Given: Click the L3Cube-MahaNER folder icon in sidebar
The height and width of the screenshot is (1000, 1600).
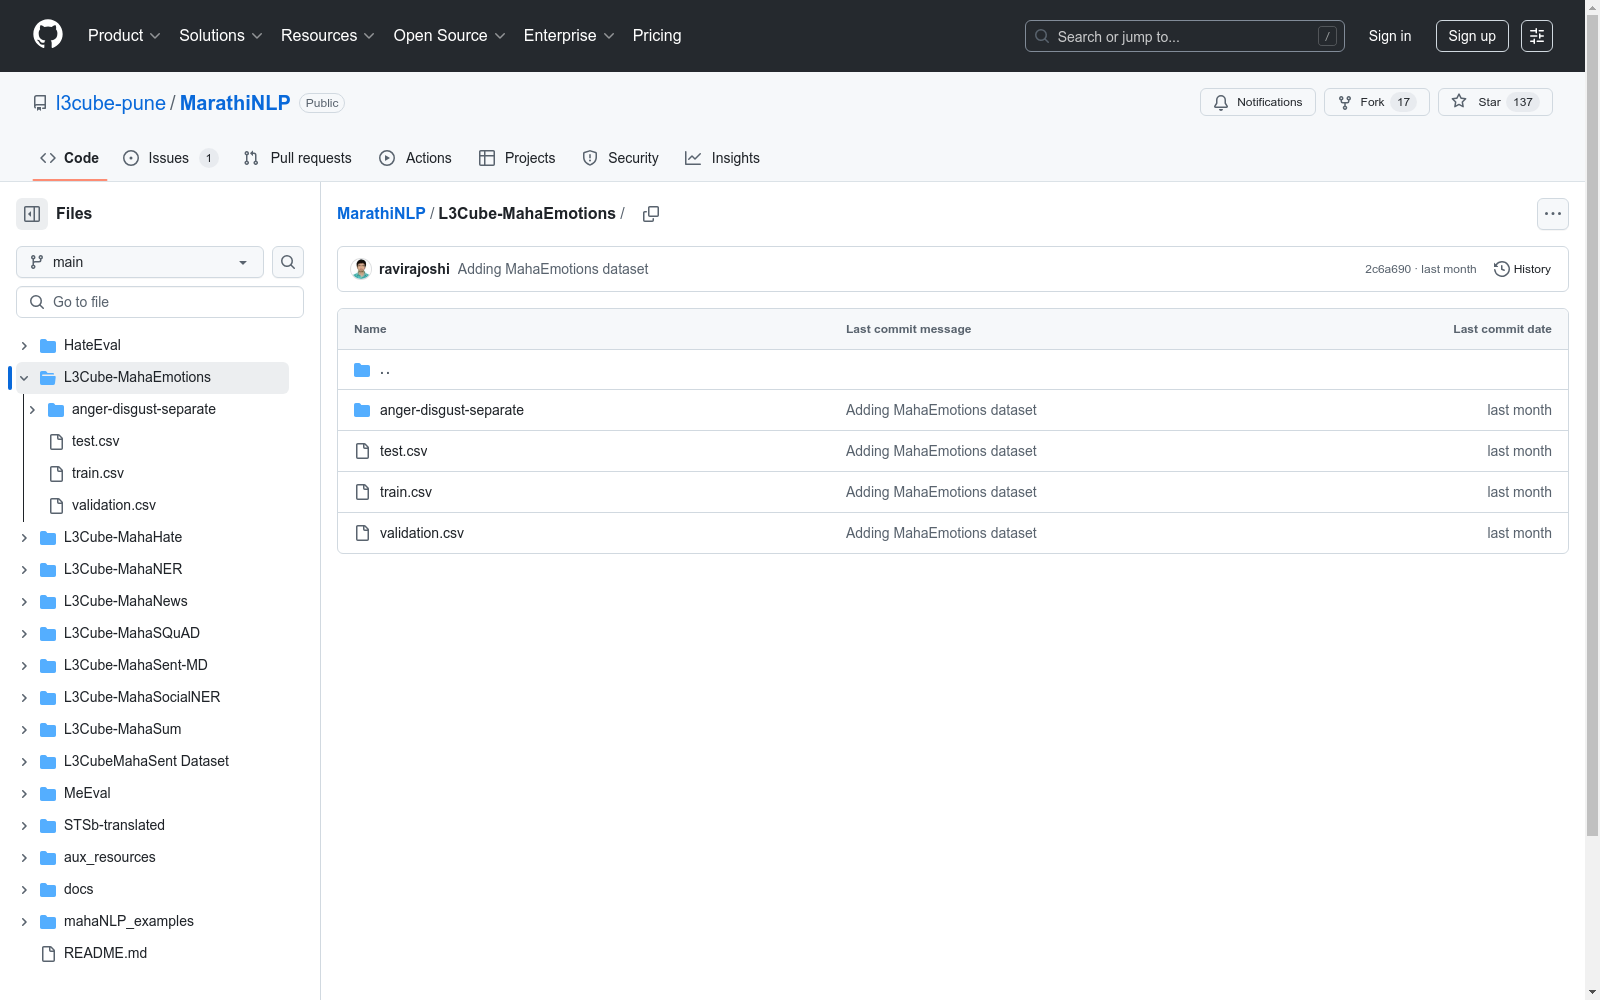Looking at the screenshot, I should 48,570.
